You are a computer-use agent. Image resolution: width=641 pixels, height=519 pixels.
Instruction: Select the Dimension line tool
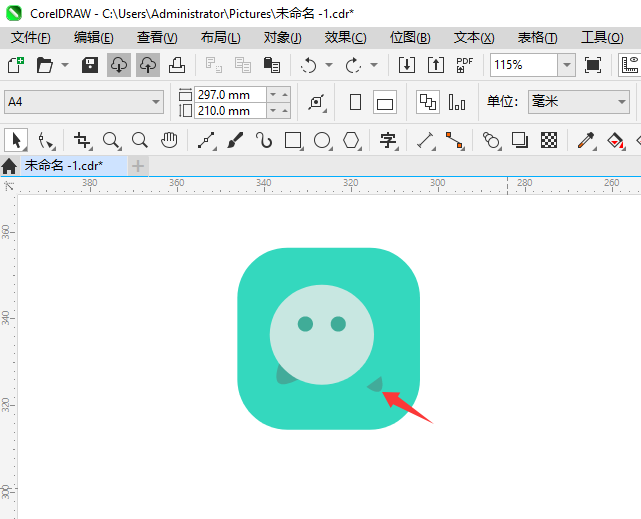pos(426,141)
